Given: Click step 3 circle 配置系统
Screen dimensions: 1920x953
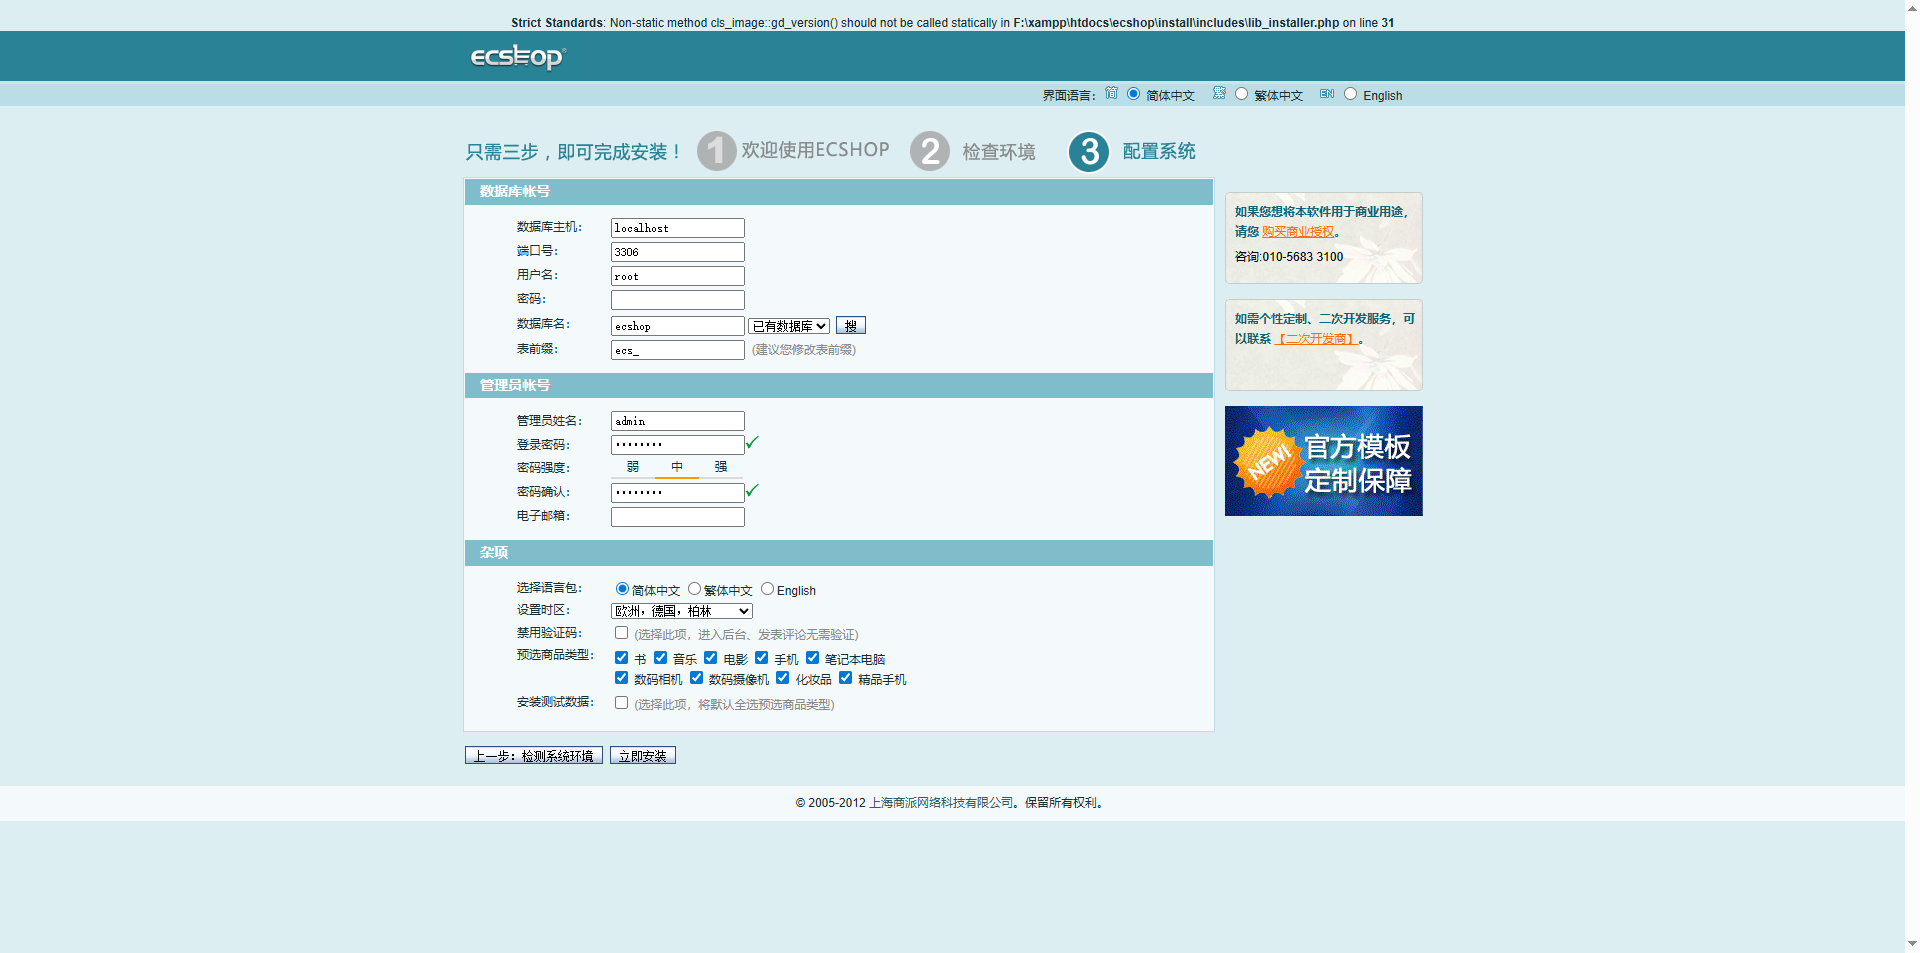Looking at the screenshot, I should pyautogui.click(x=1089, y=152).
